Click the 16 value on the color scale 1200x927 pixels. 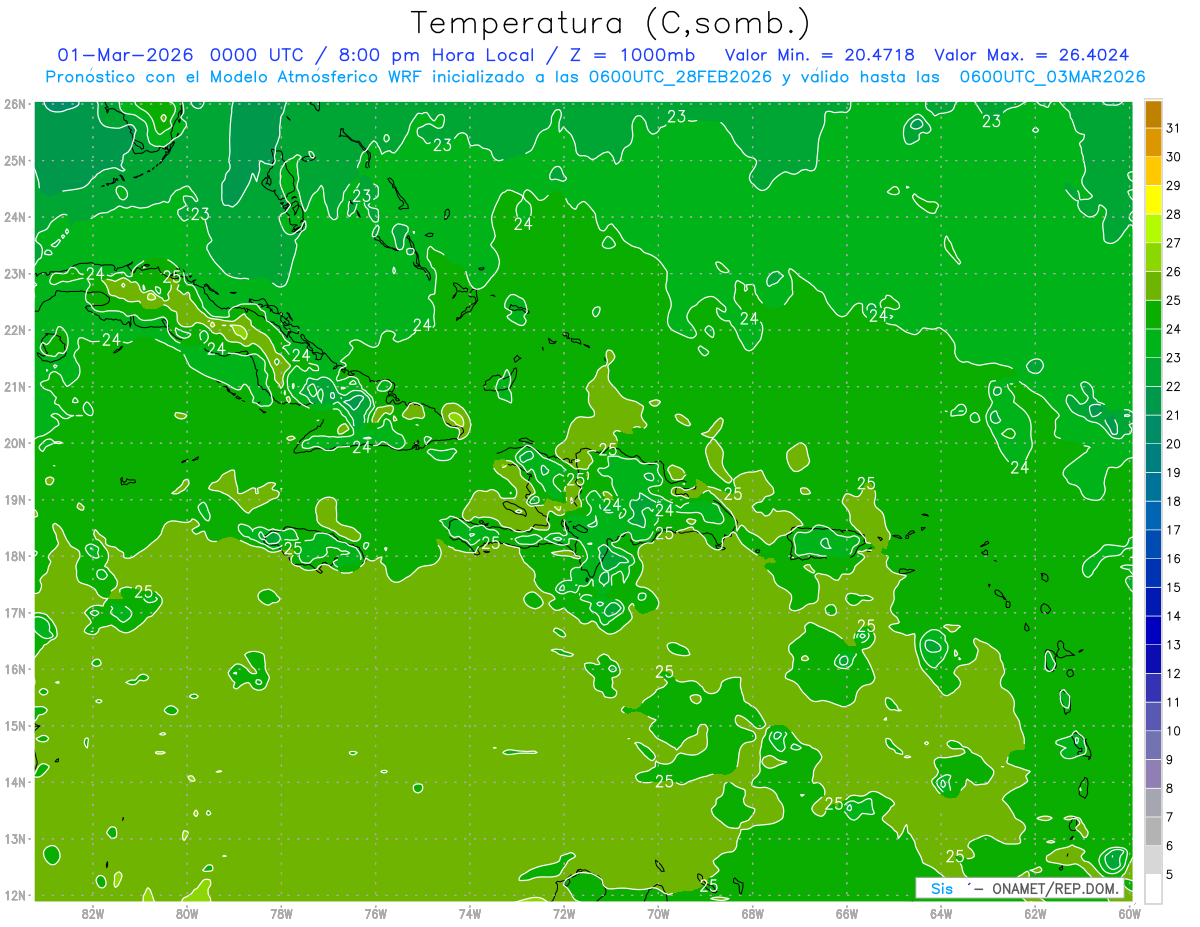click(x=1173, y=559)
